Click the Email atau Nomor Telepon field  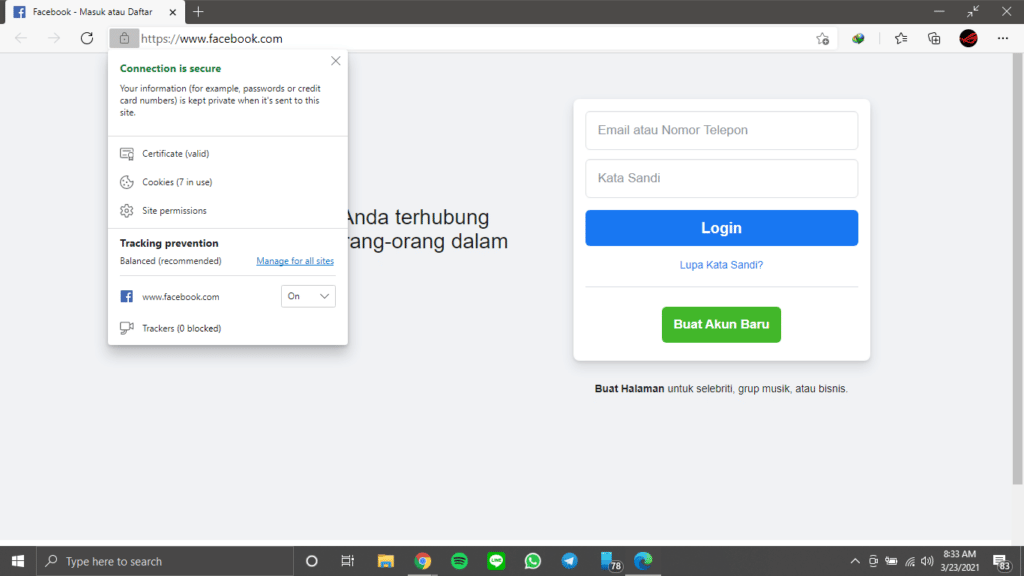[721, 130]
